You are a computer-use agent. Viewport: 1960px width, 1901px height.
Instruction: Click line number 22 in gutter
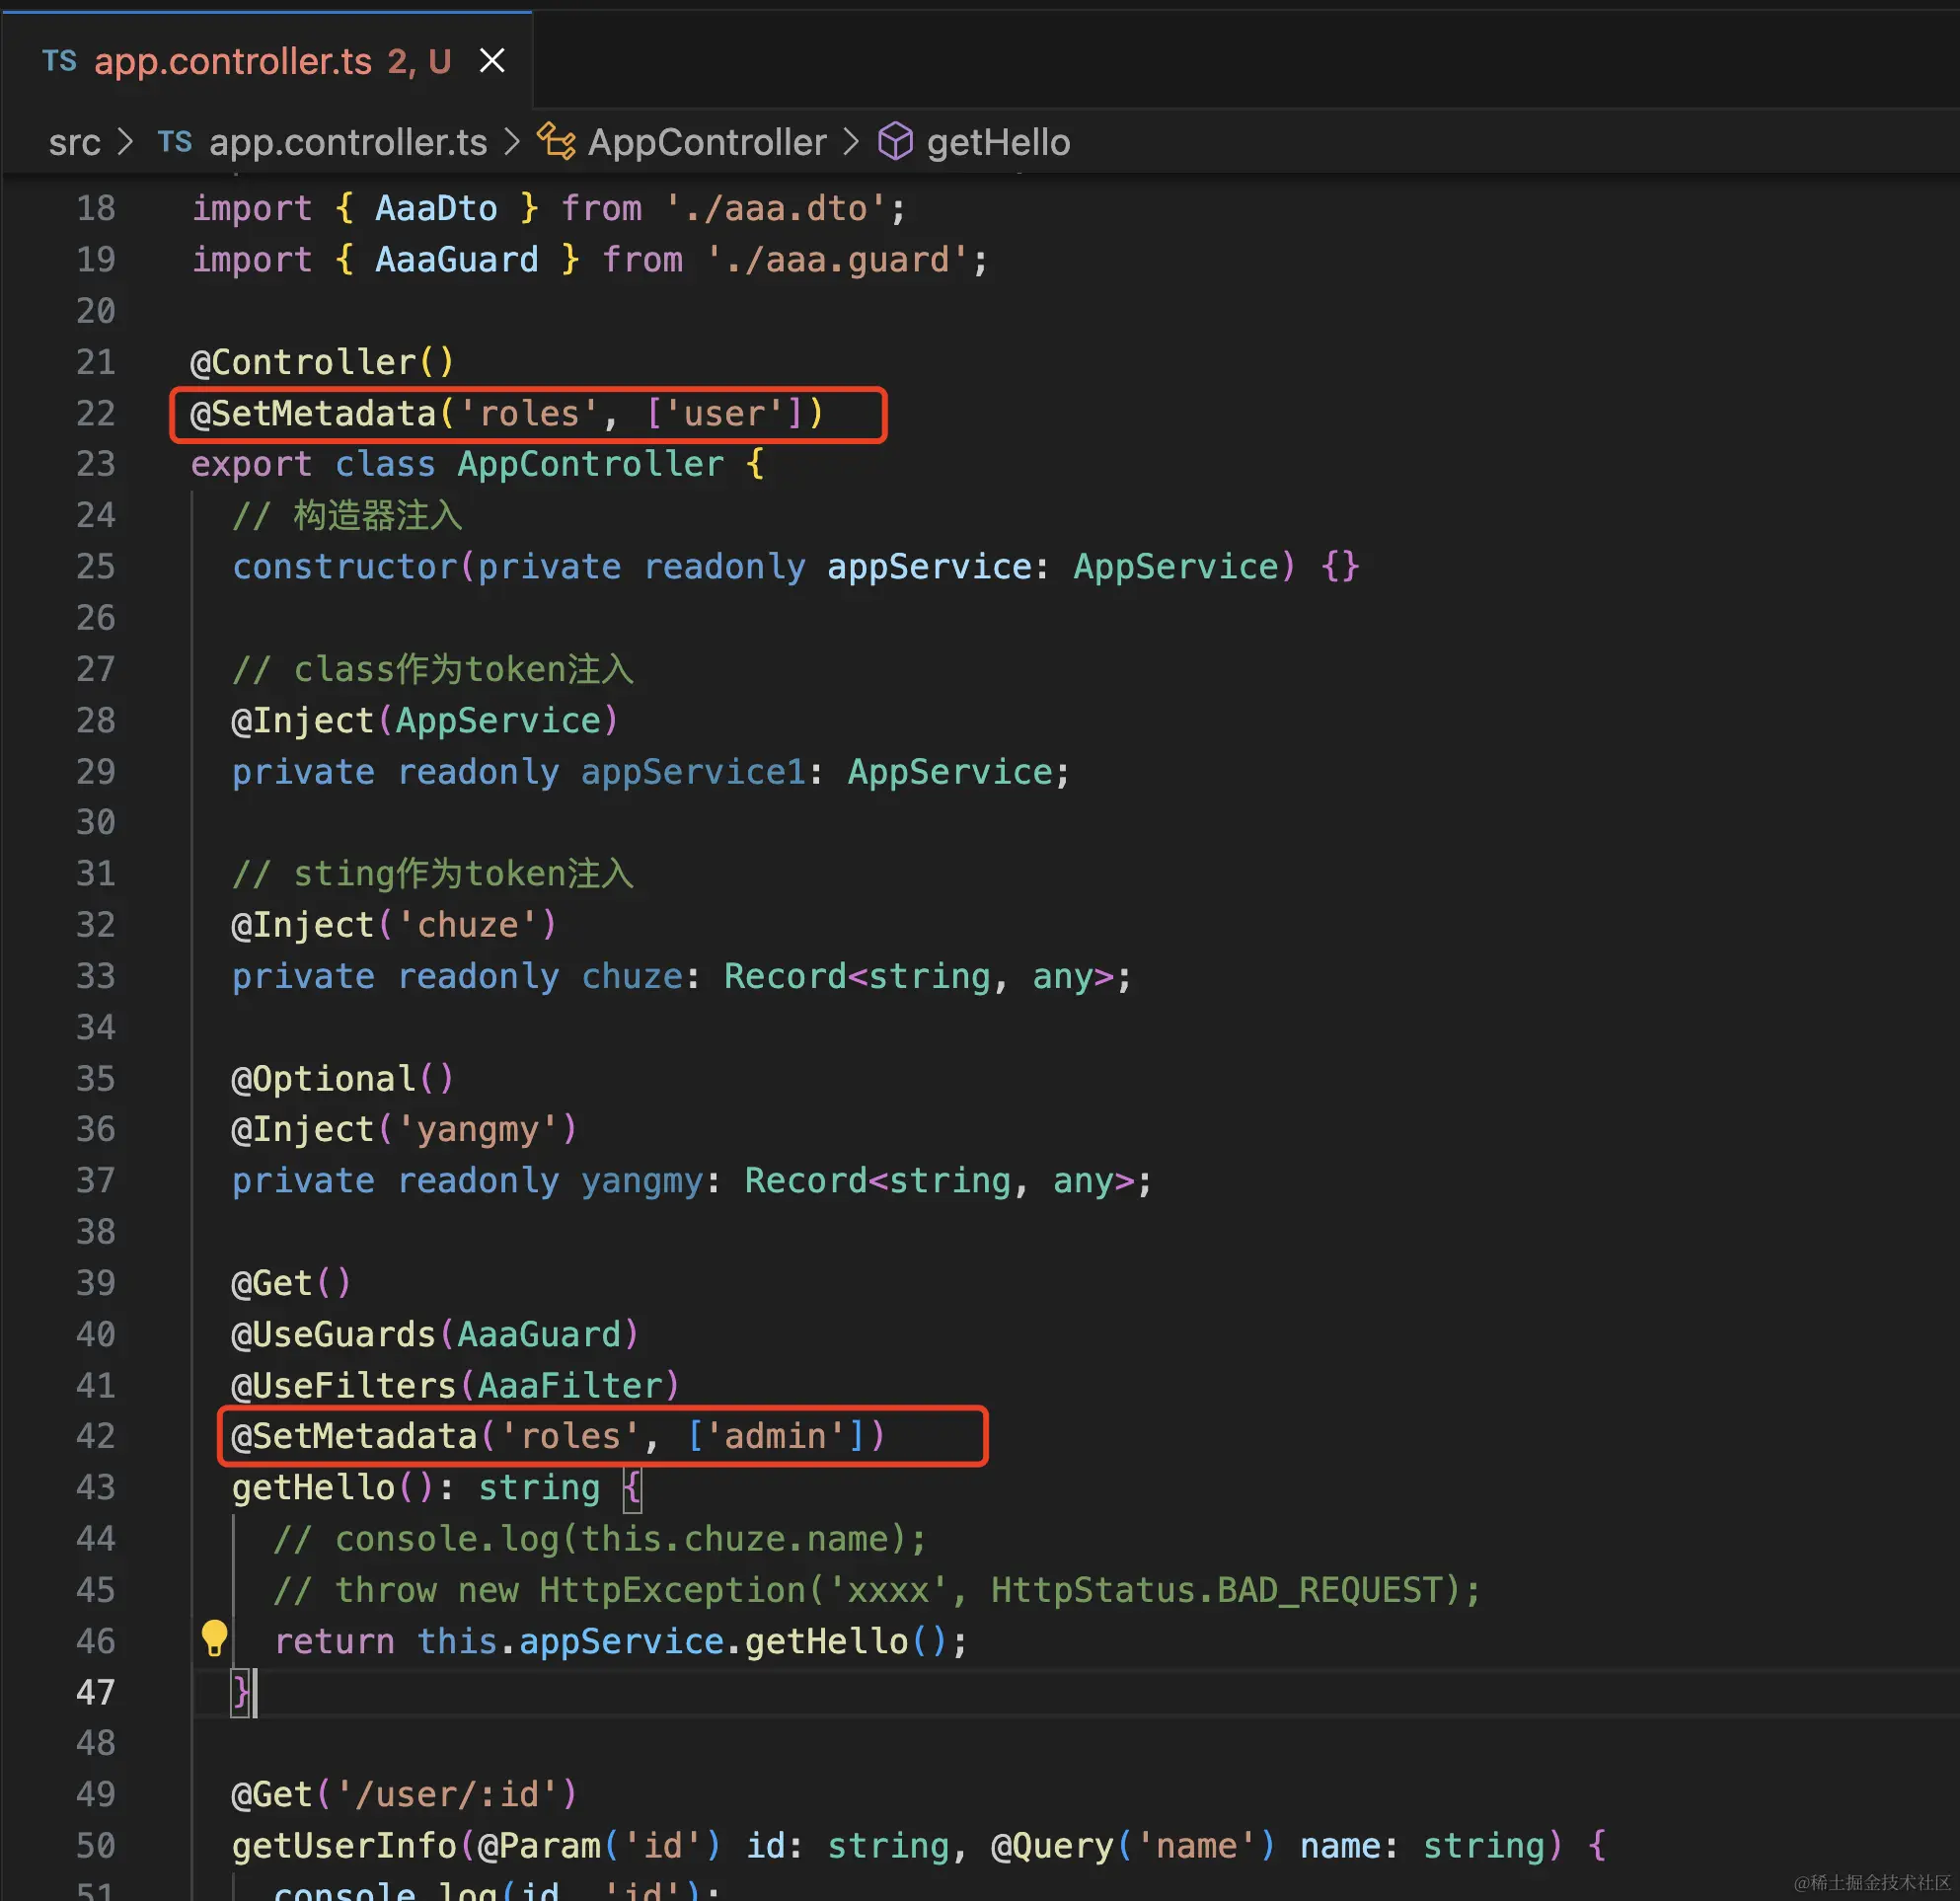(95, 413)
